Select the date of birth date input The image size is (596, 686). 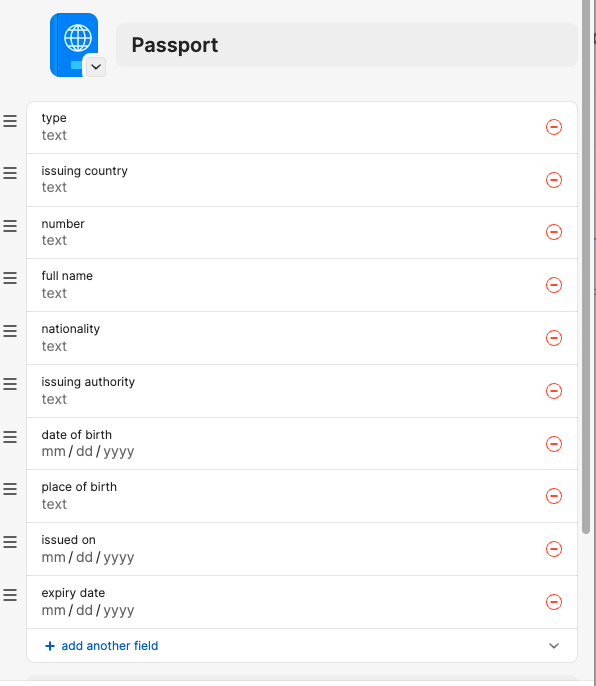click(x=289, y=452)
